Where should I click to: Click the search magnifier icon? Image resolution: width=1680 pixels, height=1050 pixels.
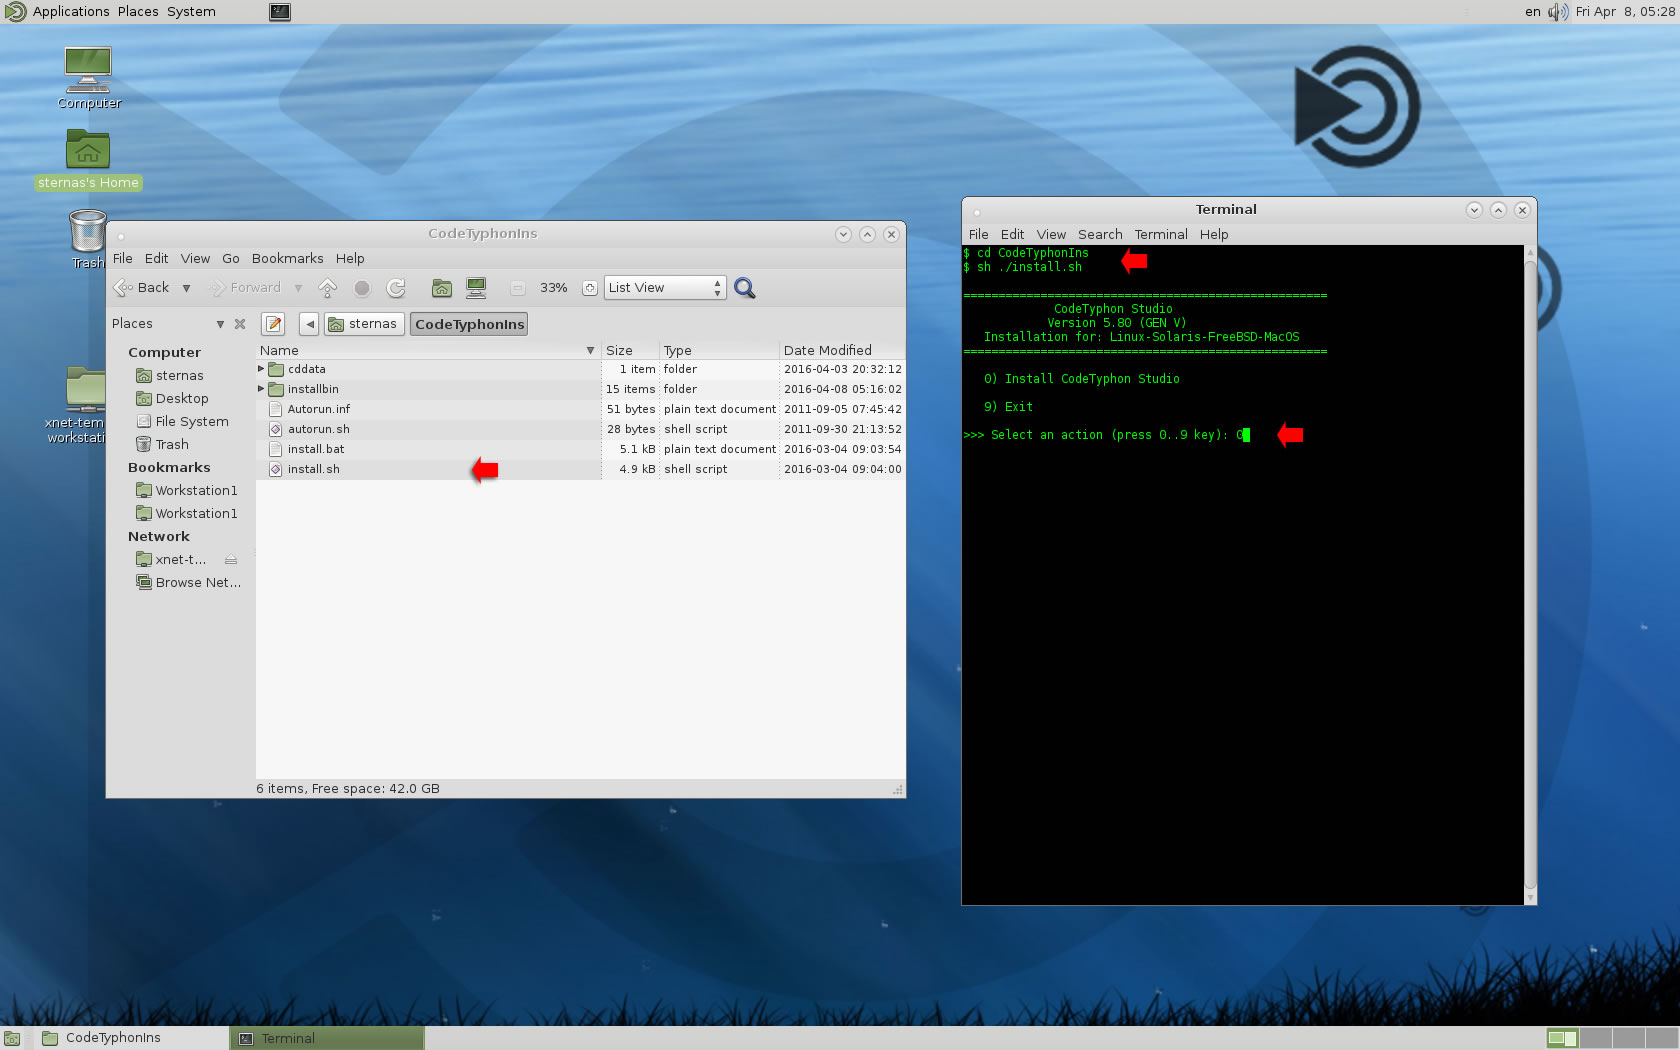(745, 288)
